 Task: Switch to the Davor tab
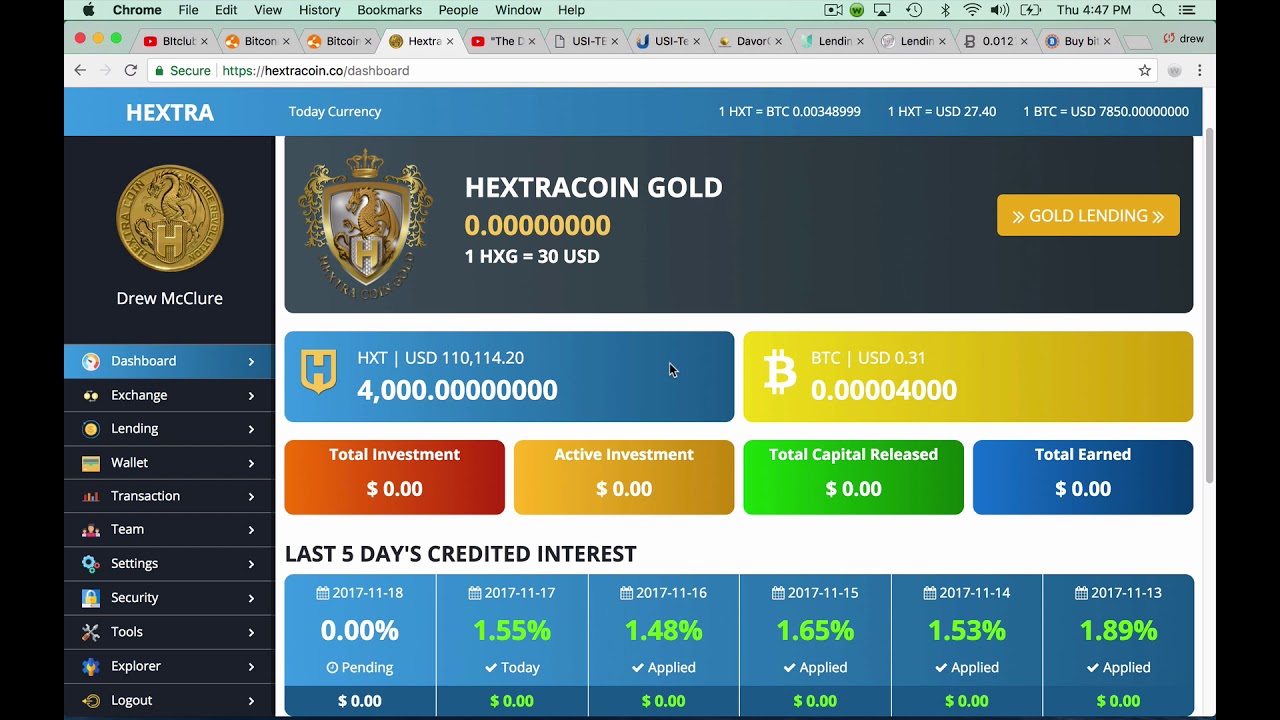coord(751,41)
